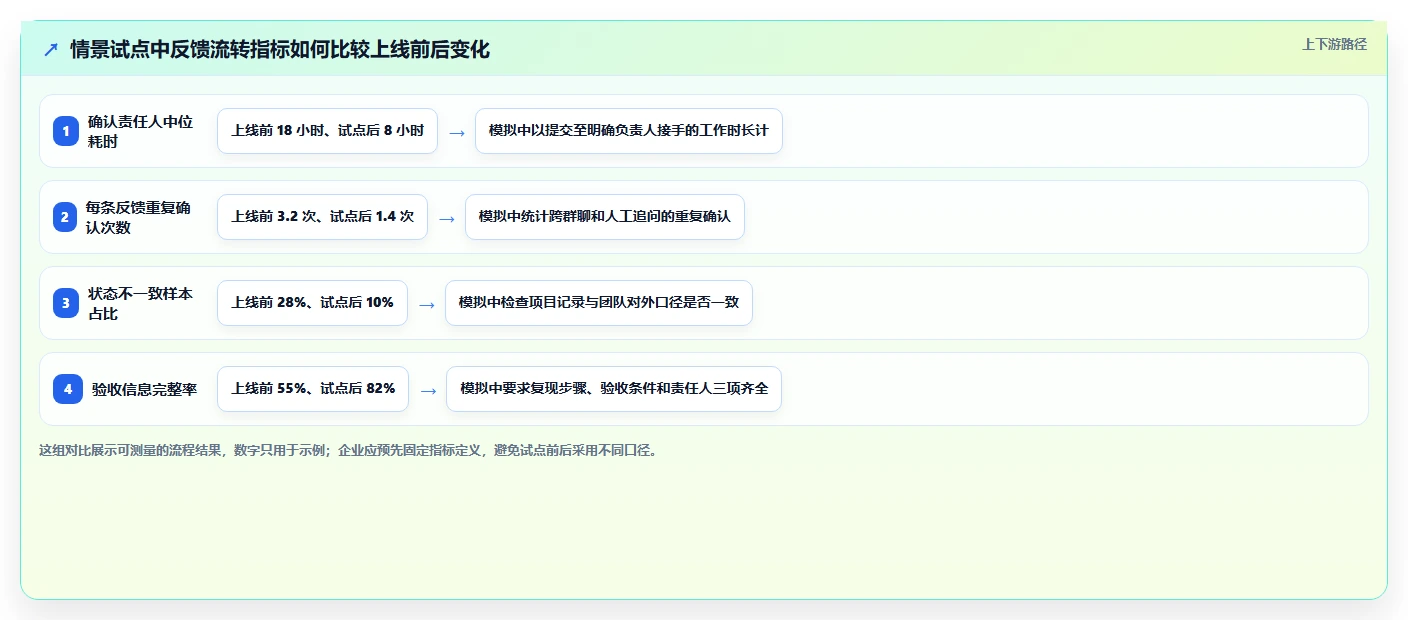
Task: Select the 确认责任人中位耗时 label
Action: tap(140, 131)
